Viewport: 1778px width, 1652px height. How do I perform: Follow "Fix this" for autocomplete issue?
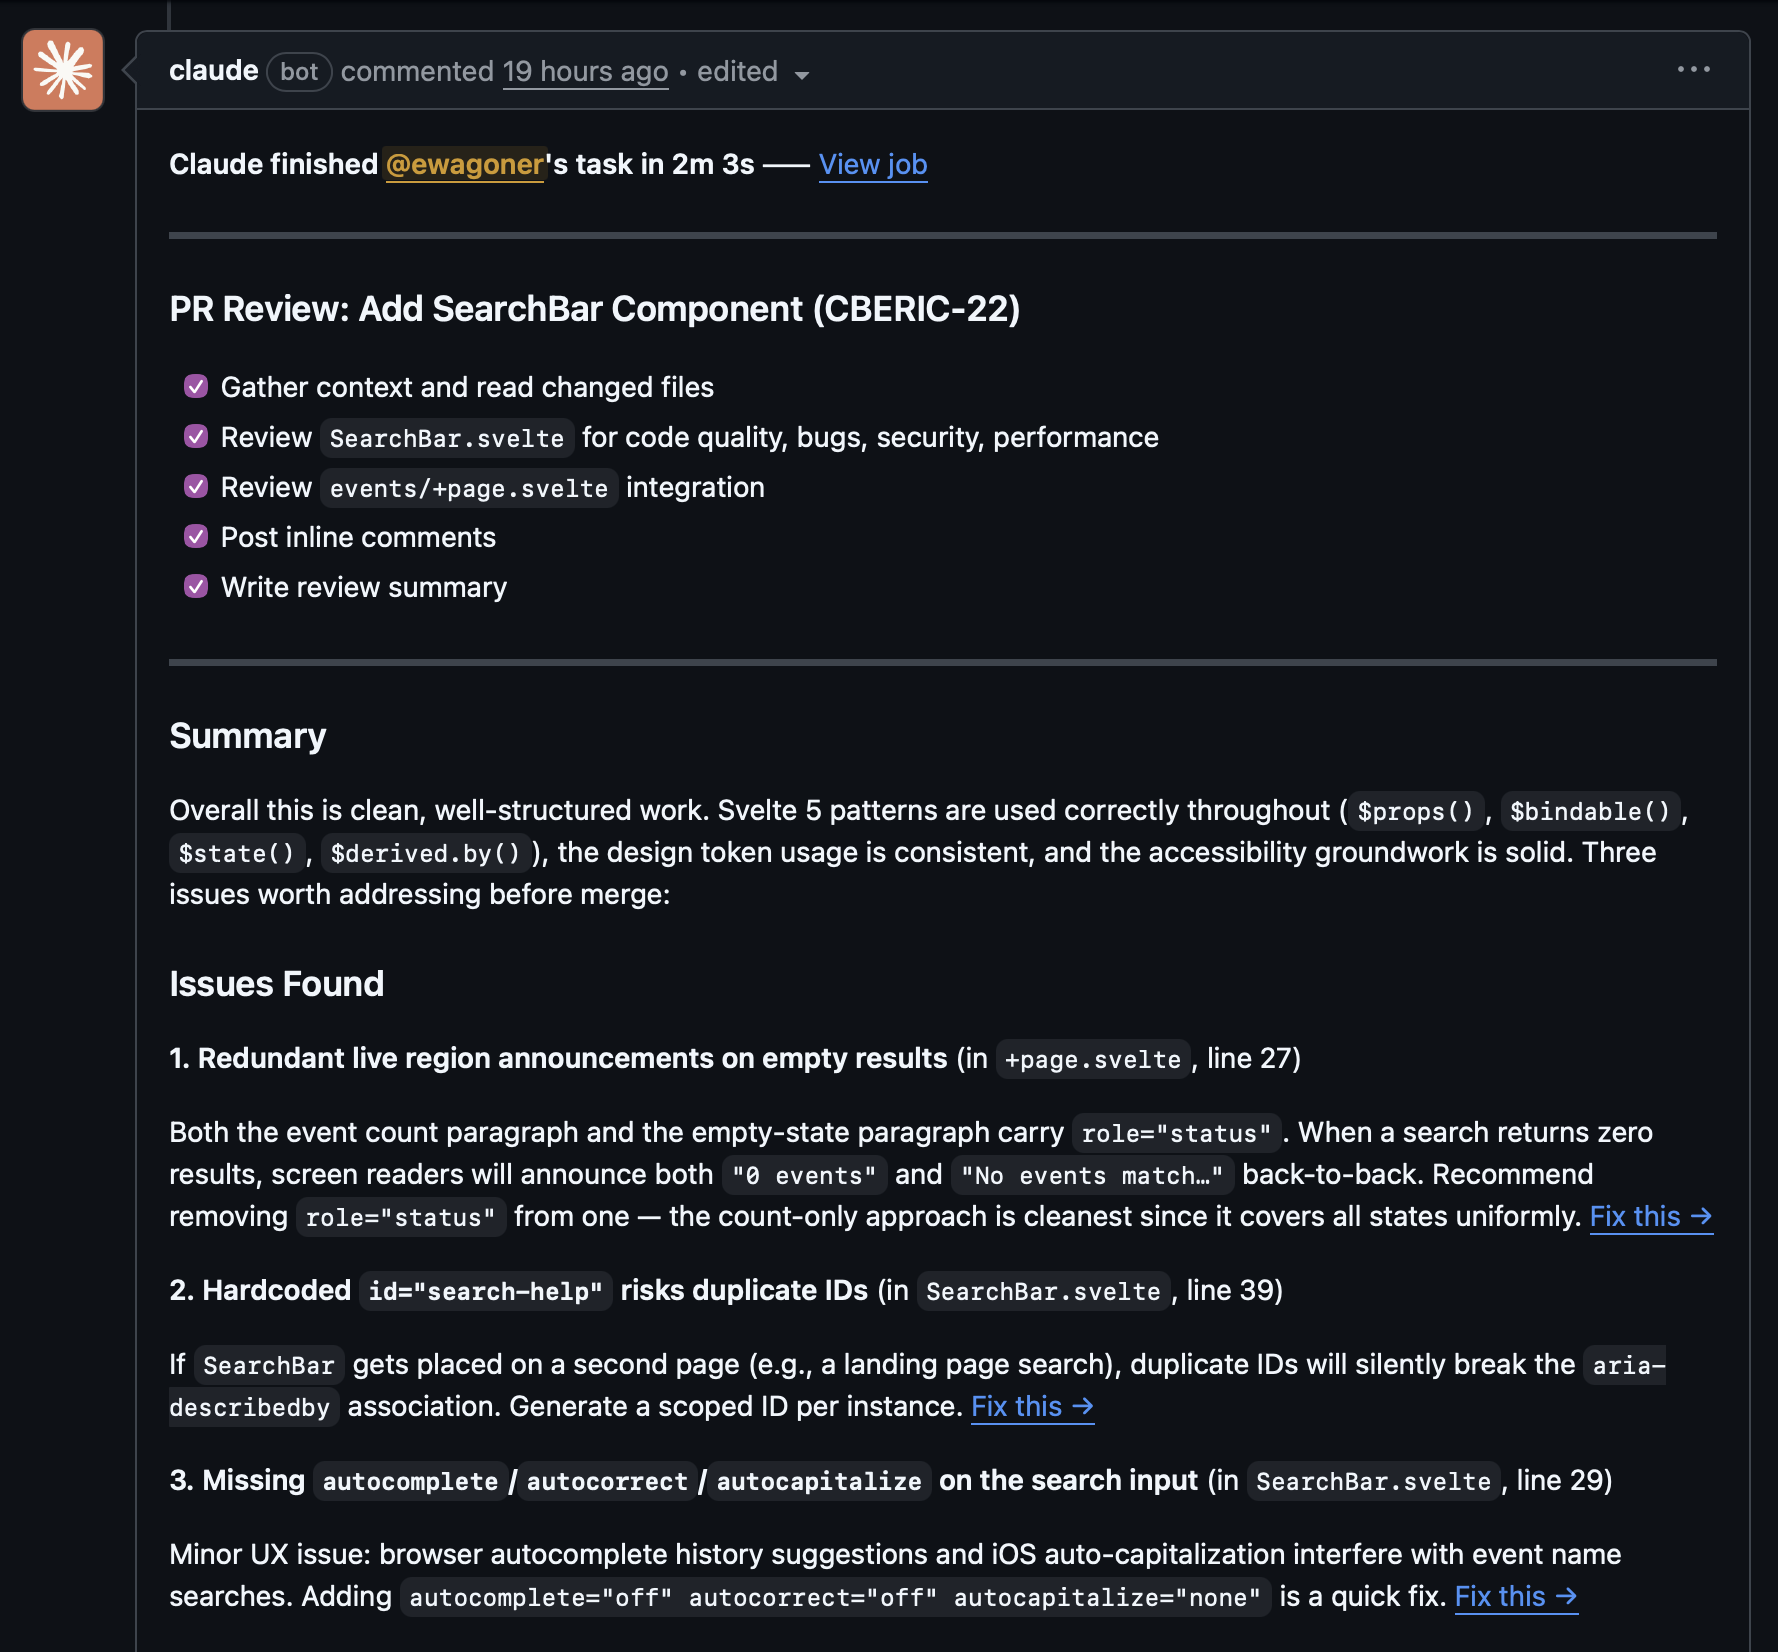click(1514, 1597)
